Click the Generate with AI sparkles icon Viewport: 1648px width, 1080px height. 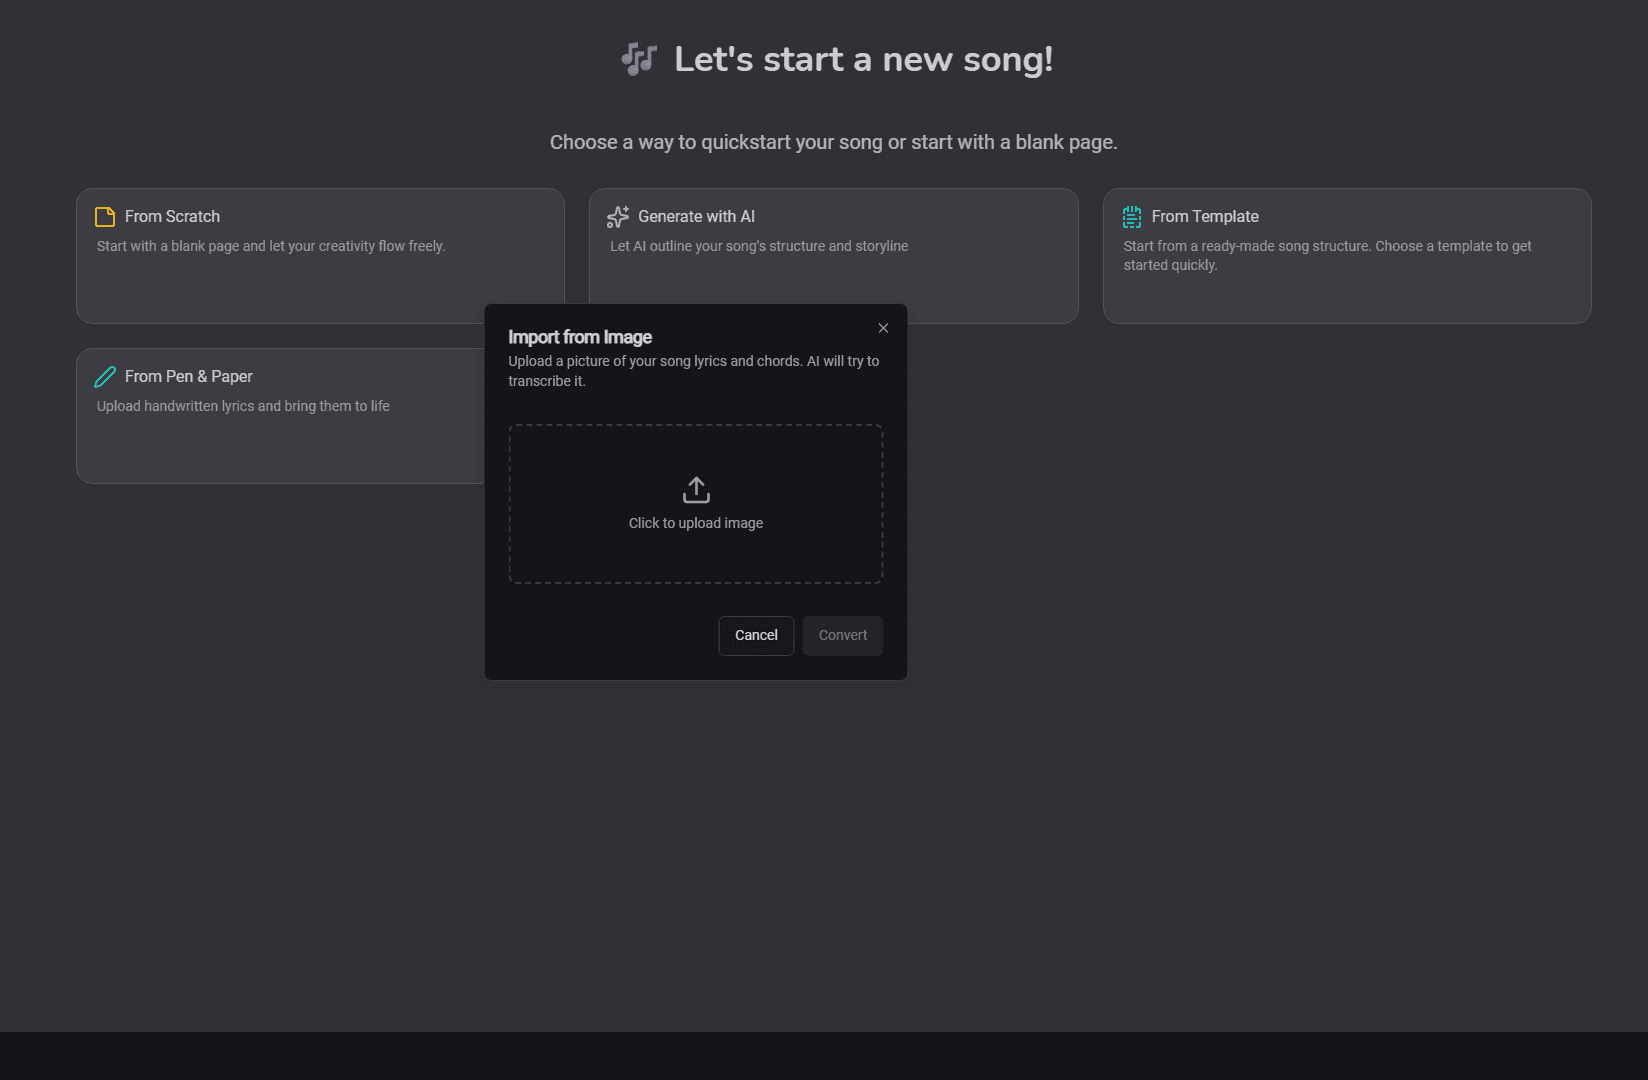(x=617, y=216)
